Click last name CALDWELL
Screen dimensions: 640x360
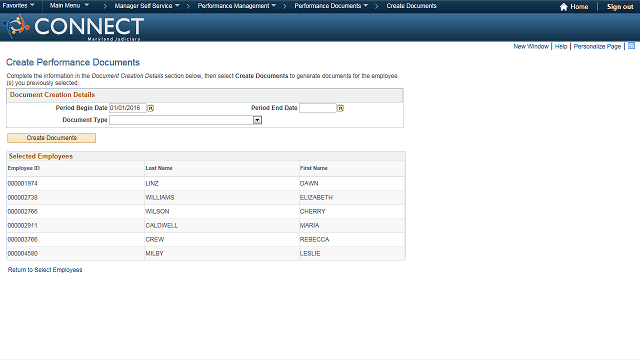pos(162,225)
